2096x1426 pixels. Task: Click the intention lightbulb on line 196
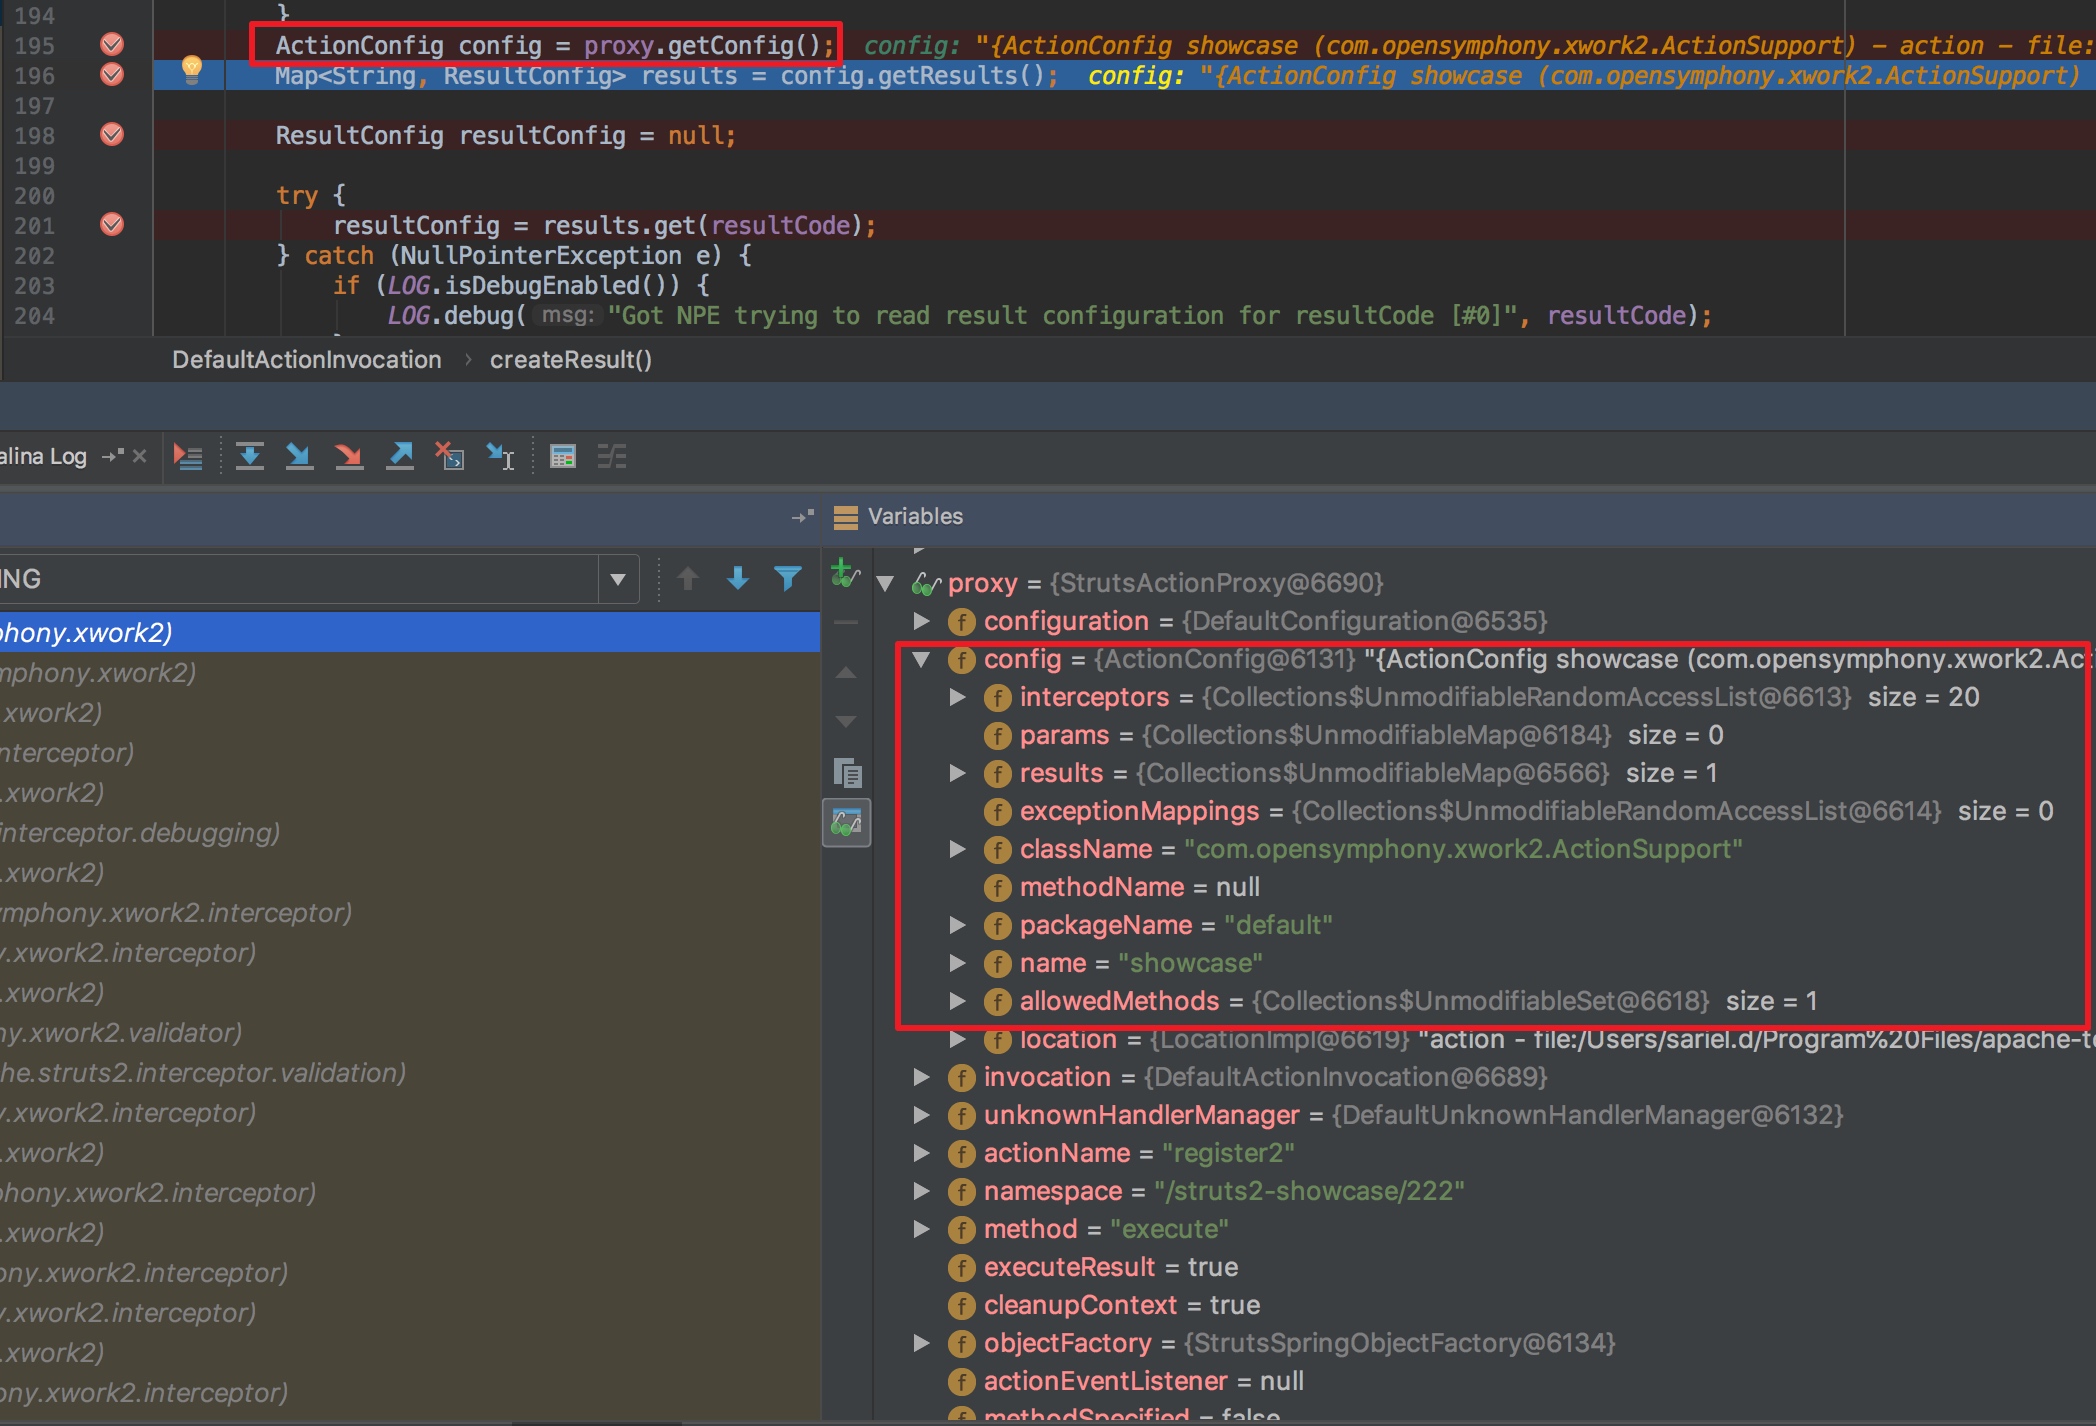tap(192, 70)
